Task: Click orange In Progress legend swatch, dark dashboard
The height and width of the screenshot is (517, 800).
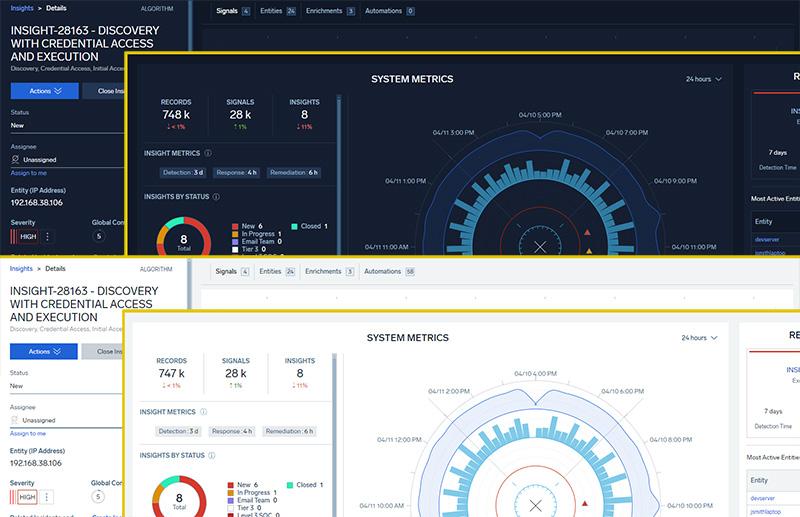Action: click(235, 234)
